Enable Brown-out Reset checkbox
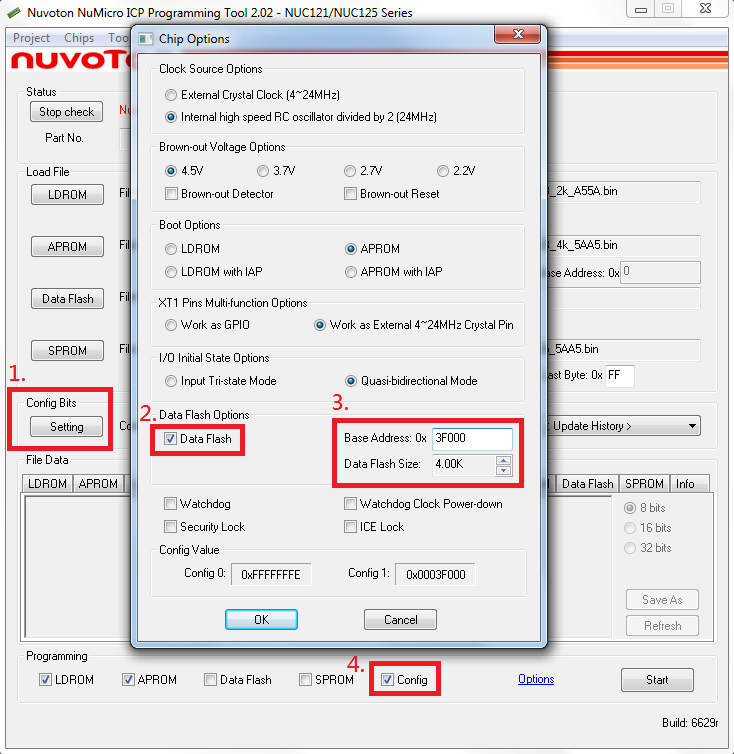This screenshot has width=734, height=754. (x=350, y=194)
